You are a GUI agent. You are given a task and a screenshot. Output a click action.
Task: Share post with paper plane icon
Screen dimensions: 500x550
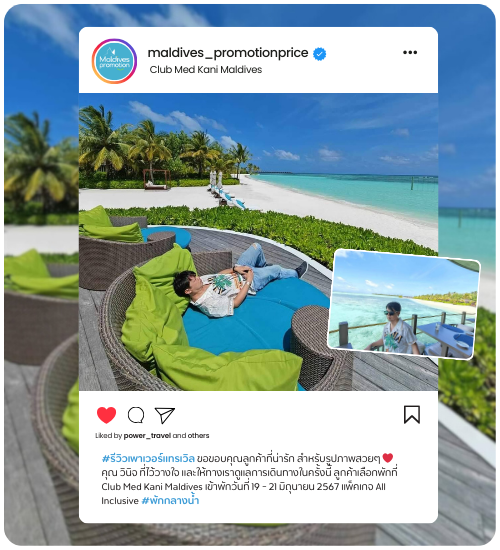coord(165,415)
